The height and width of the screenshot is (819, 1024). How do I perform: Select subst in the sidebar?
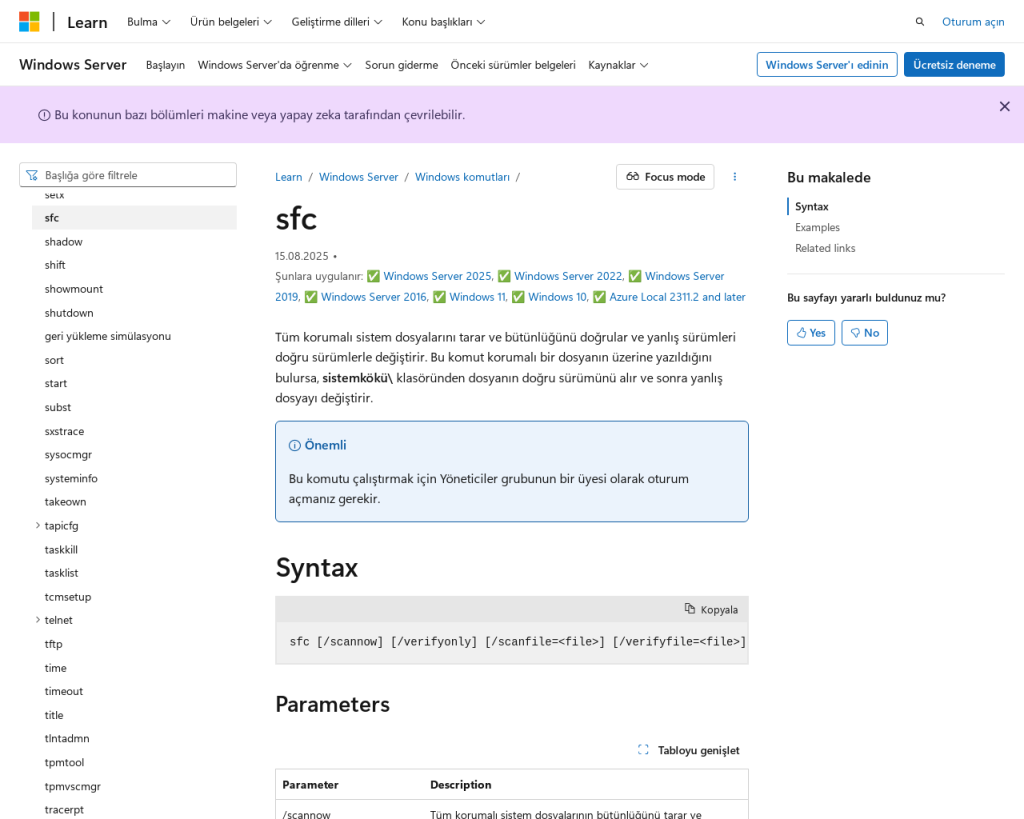point(57,408)
